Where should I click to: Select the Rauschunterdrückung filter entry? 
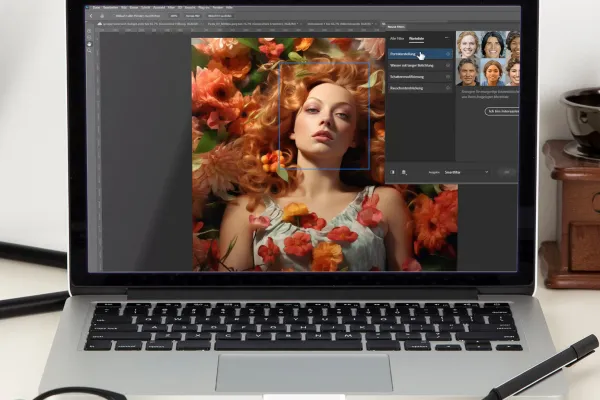point(420,88)
